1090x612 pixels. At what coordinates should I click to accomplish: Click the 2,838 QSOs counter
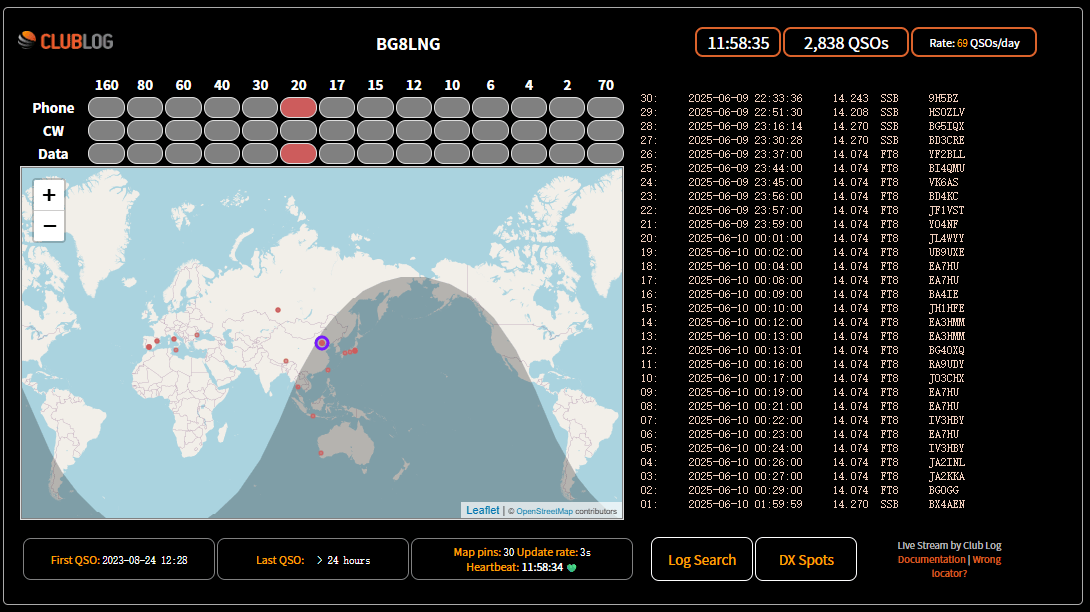(x=846, y=42)
